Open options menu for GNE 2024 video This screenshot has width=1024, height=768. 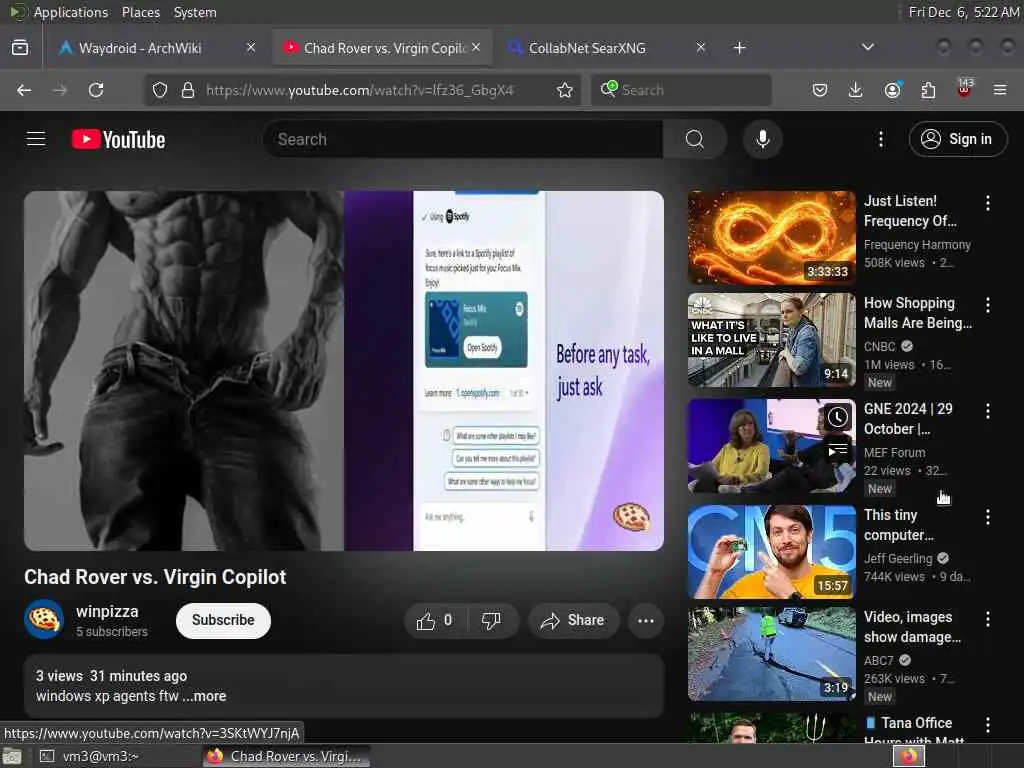[x=987, y=411]
